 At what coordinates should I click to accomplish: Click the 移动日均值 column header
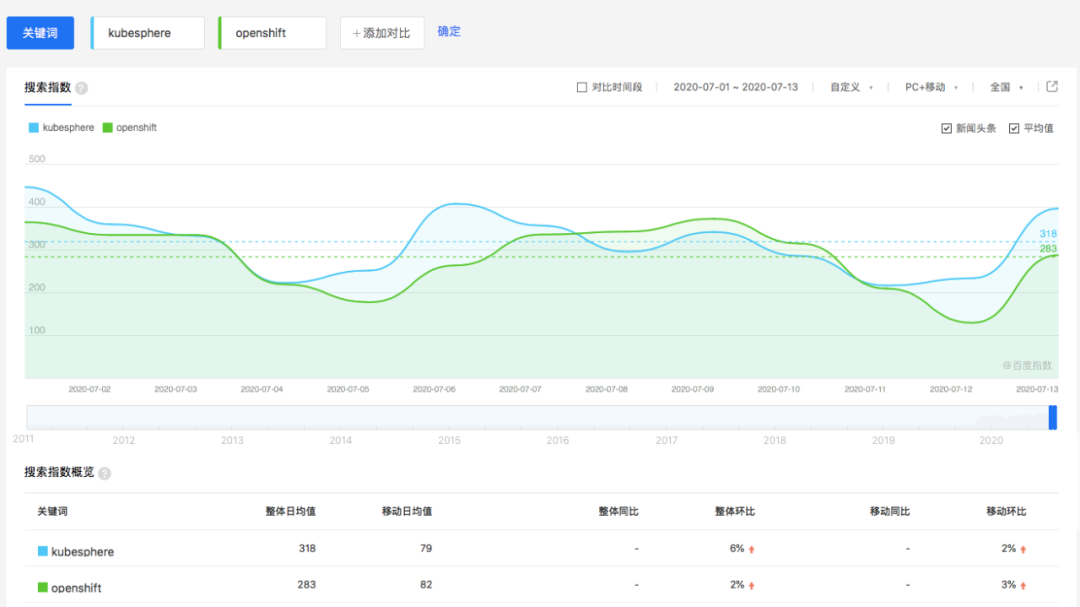pos(407,511)
